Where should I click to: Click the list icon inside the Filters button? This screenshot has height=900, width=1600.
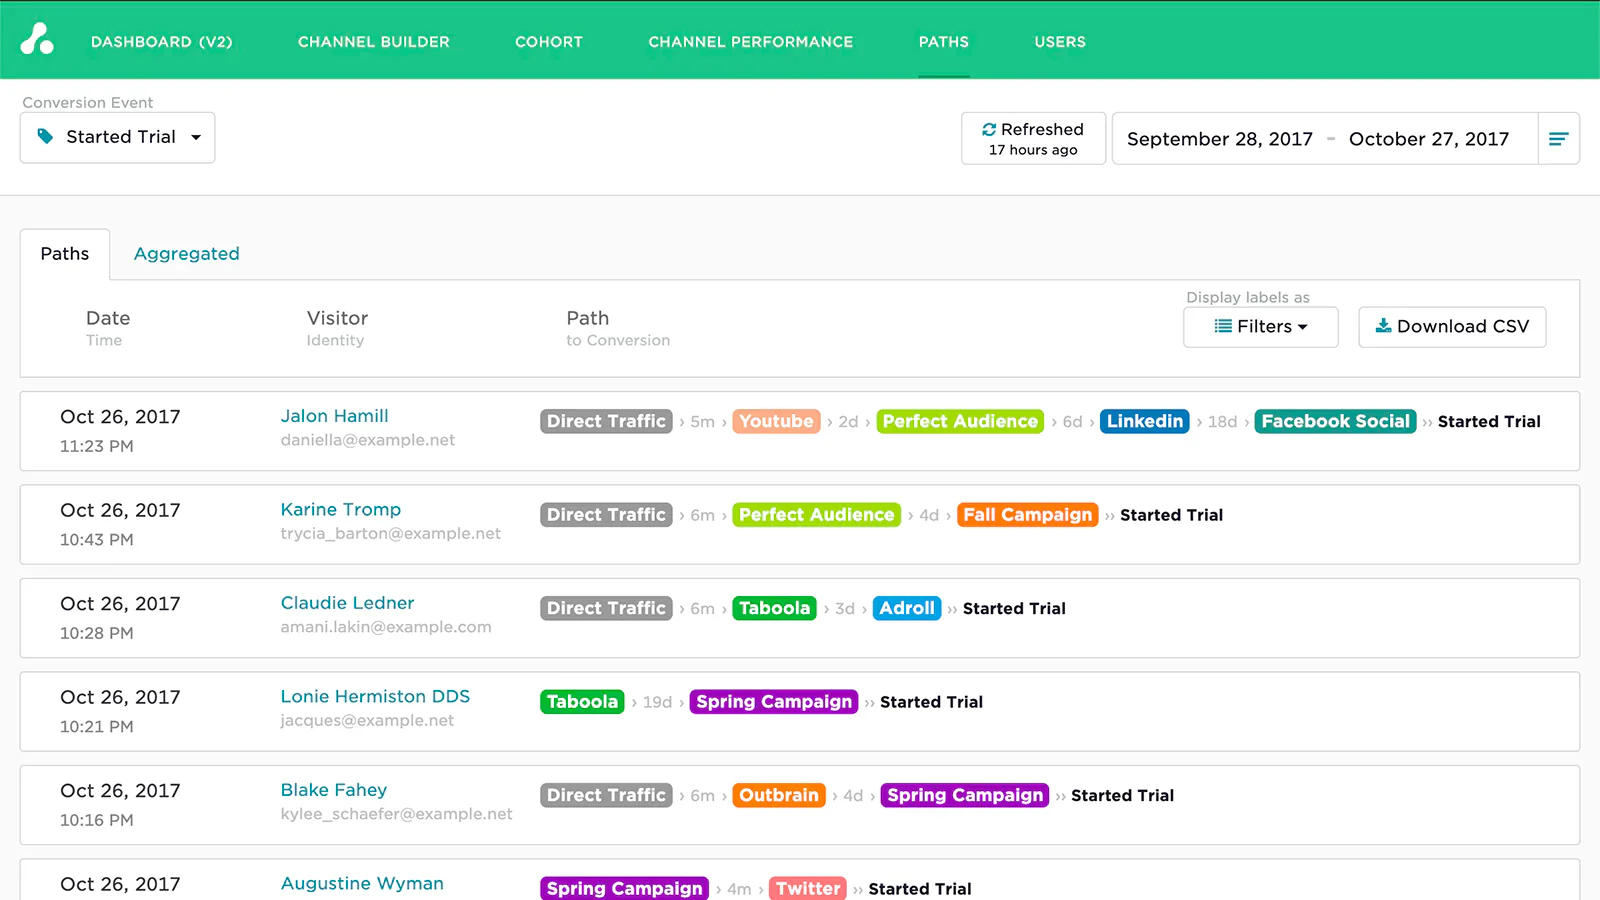pos(1224,327)
